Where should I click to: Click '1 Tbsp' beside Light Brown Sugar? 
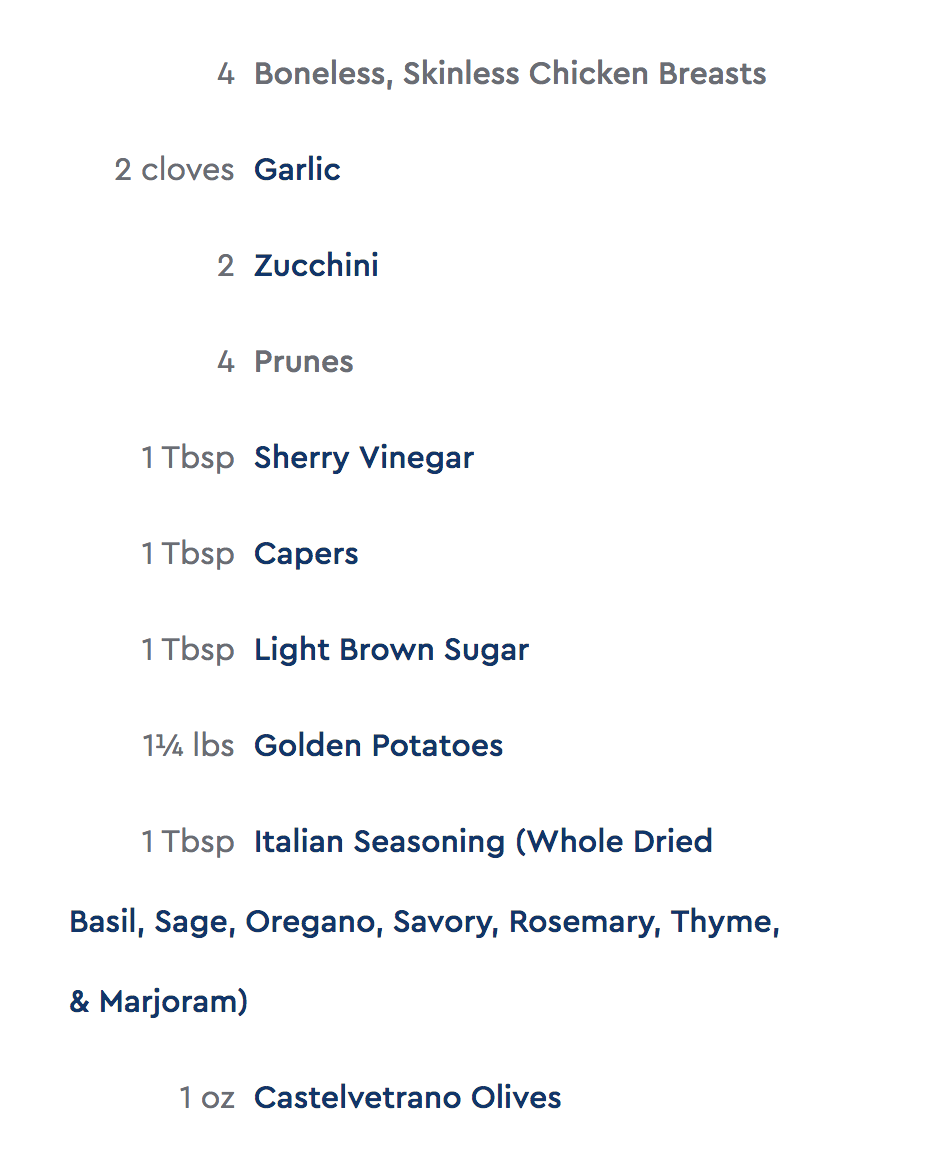[188, 650]
